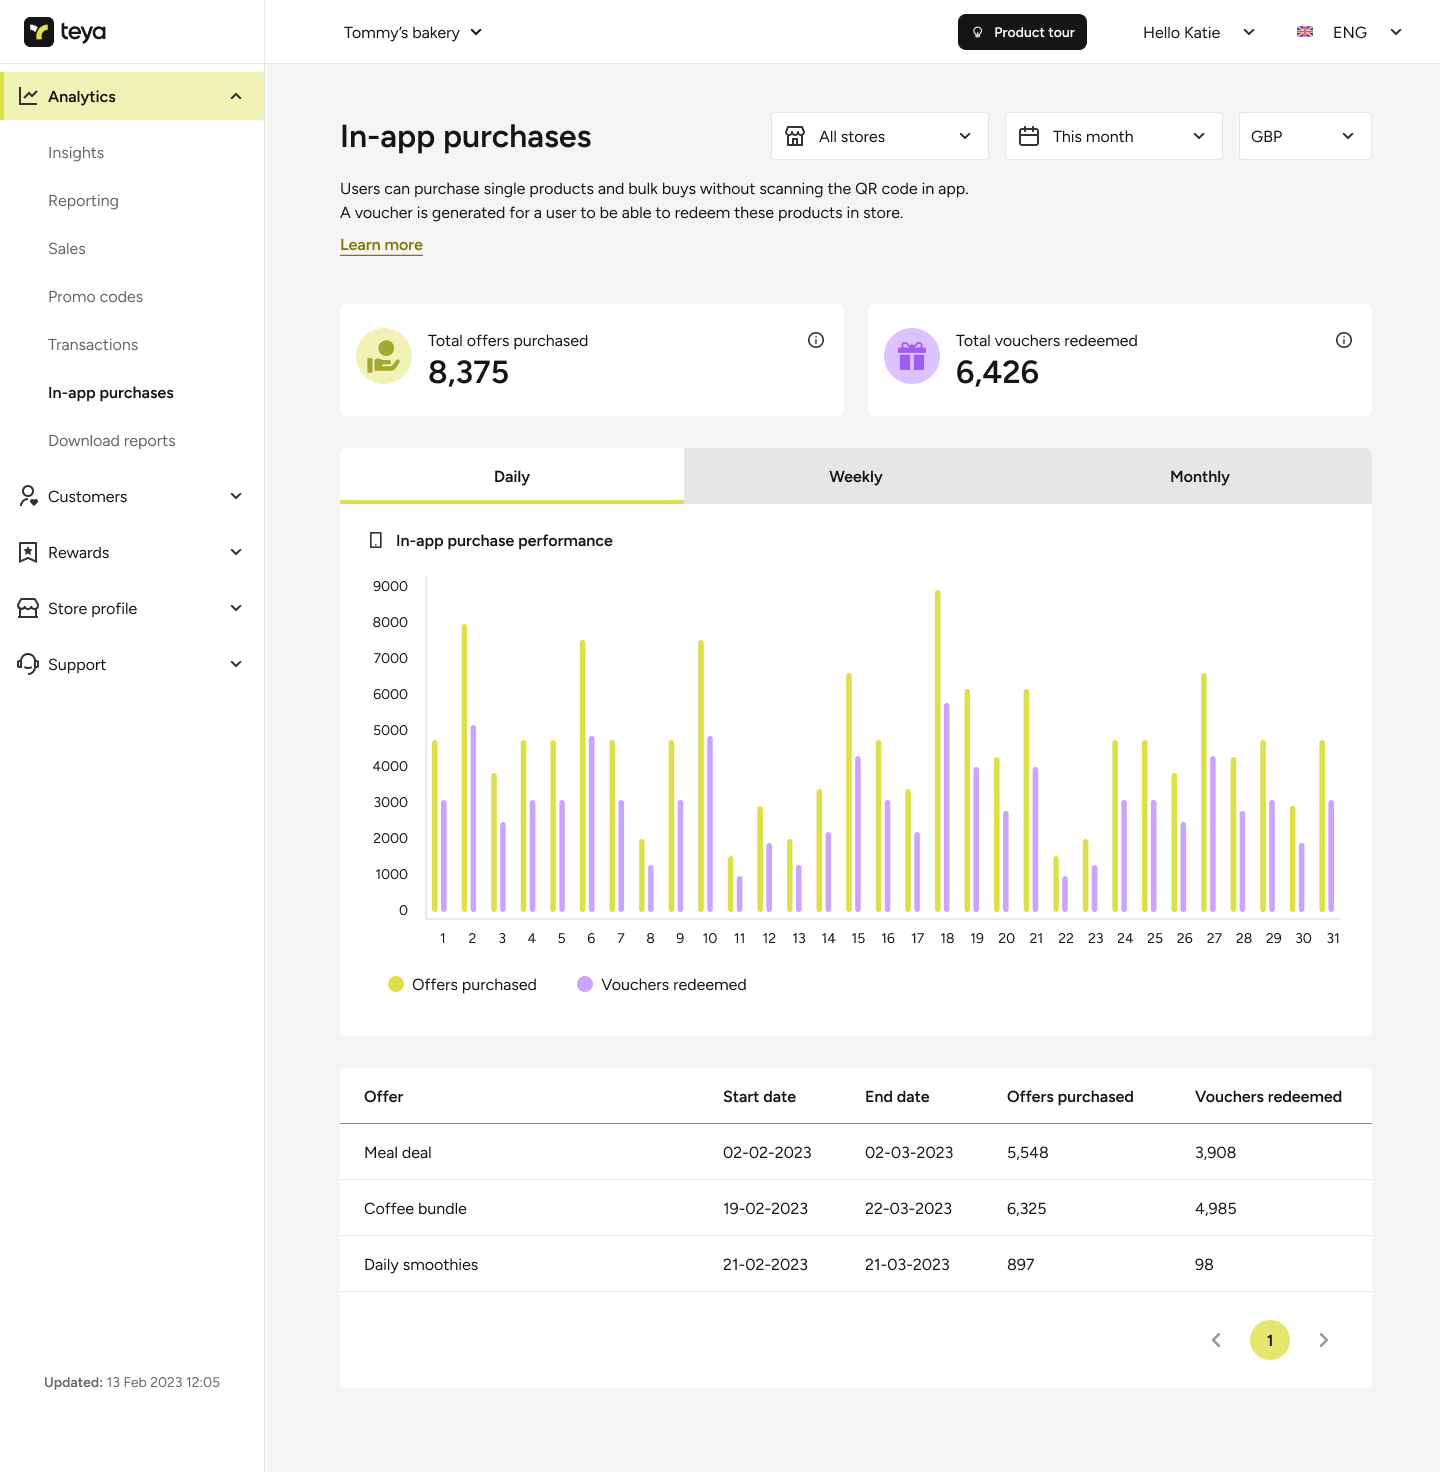Open the This month date dropdown
Viewport: 1440px width, 1472px height.
pyautogui.click(x=1113, y=136)
